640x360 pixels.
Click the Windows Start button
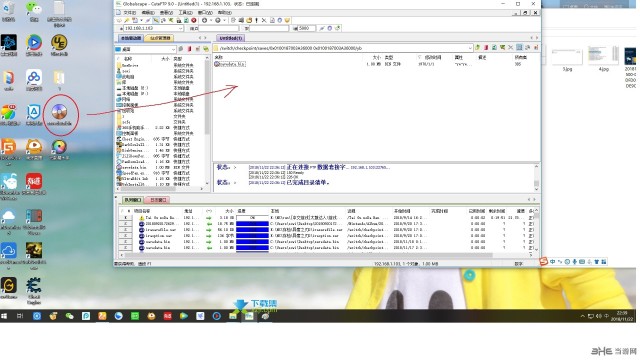point(4,316)
